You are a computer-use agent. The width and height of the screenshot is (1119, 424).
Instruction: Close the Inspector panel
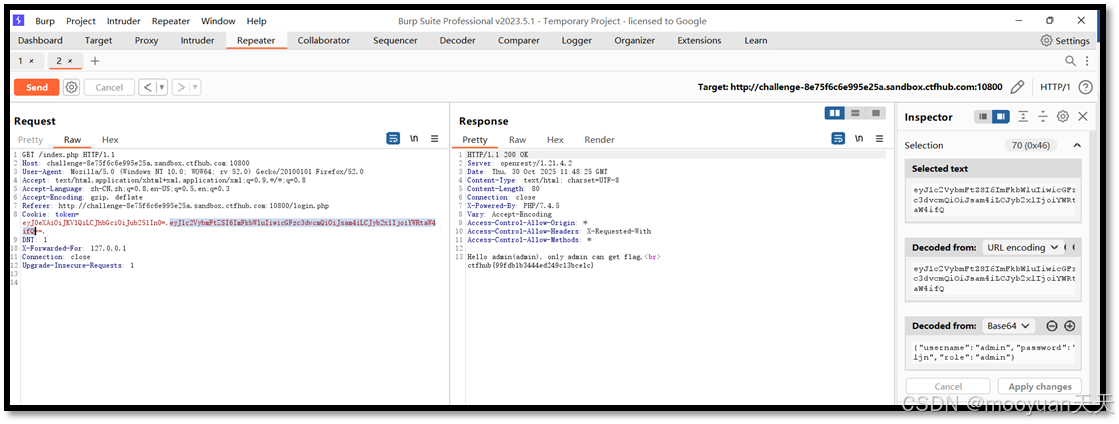click(x=1083, y=116)
